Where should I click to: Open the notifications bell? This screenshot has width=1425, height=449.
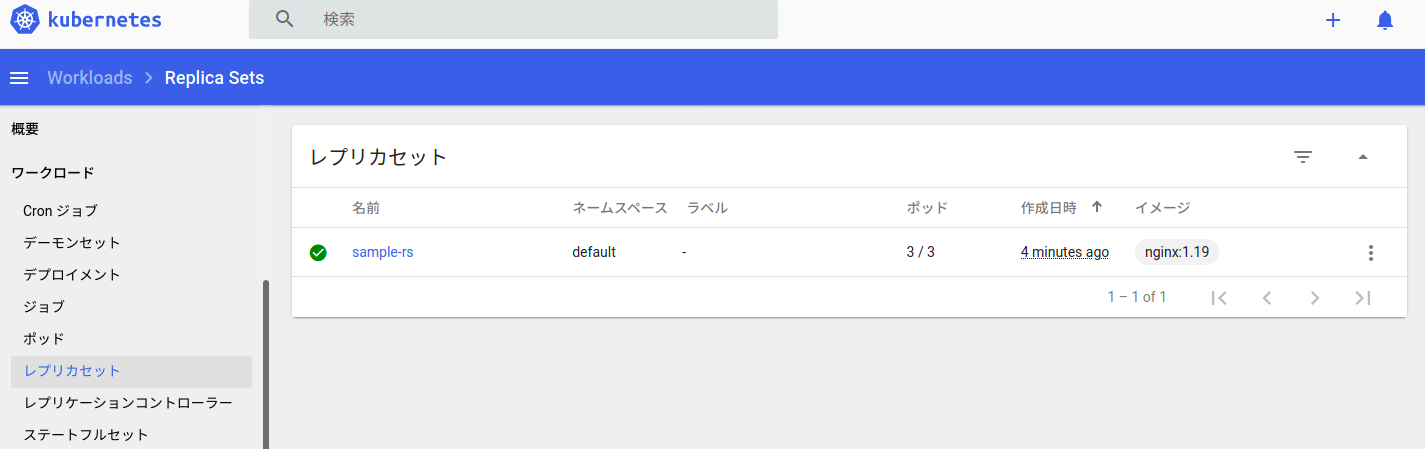[1384, 20]
